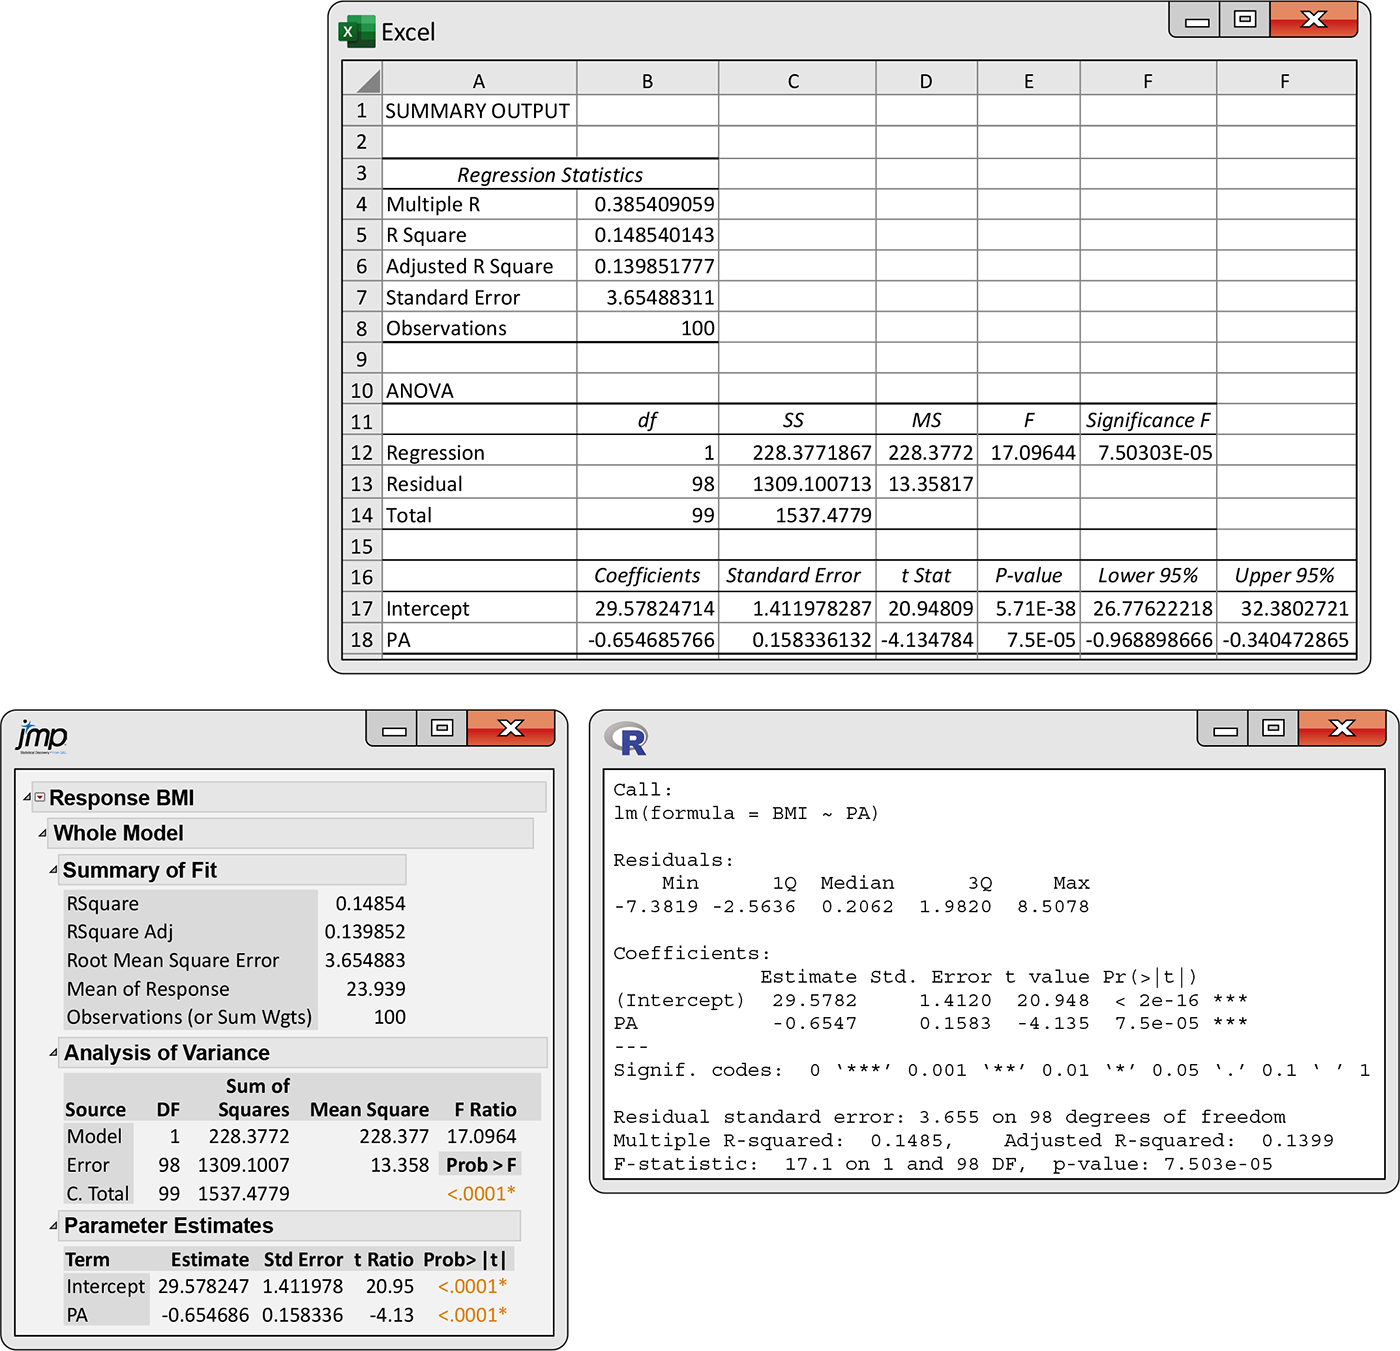The width and height of the screenshot is (1400, 1351).
Task: Click the Multiple R value 0.385409059
Action: click(x=647, y=205)
